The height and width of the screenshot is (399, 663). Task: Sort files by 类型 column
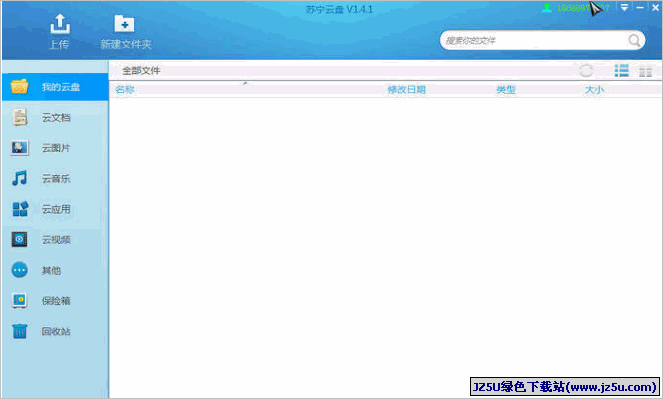point(506,90)
